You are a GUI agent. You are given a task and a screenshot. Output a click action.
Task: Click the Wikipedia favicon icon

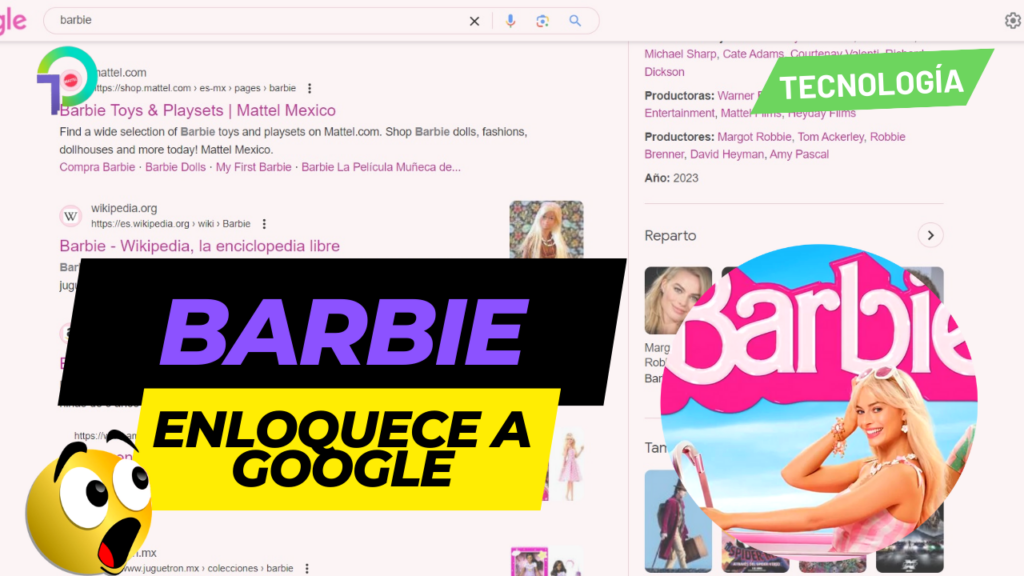click(71, 216)
